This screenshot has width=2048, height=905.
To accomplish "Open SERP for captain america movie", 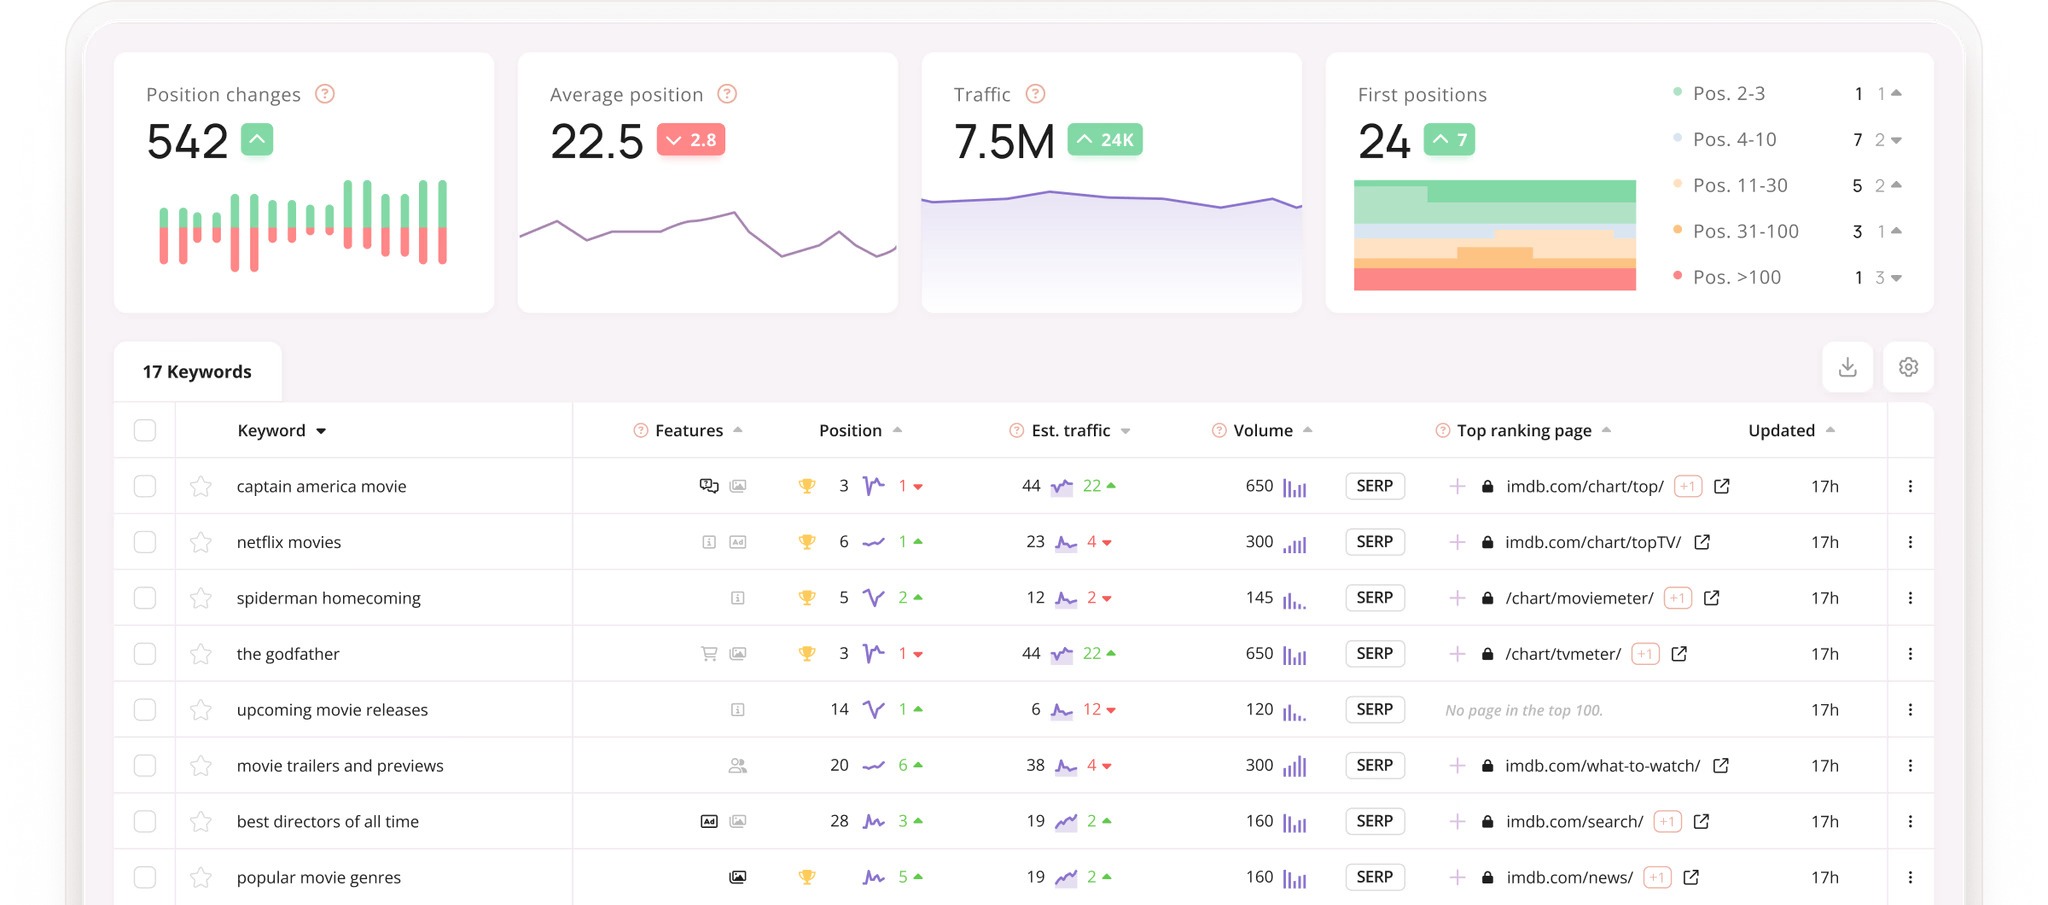I will (1375, 486).
